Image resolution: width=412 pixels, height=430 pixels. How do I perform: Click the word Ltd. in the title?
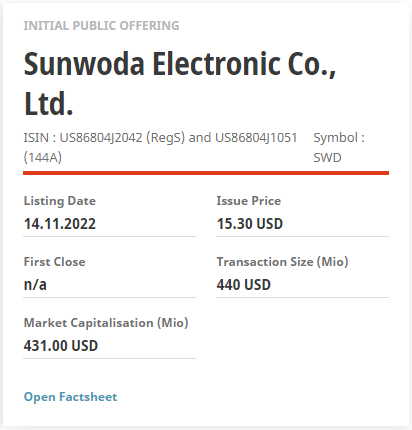click(x=49, y=104)
